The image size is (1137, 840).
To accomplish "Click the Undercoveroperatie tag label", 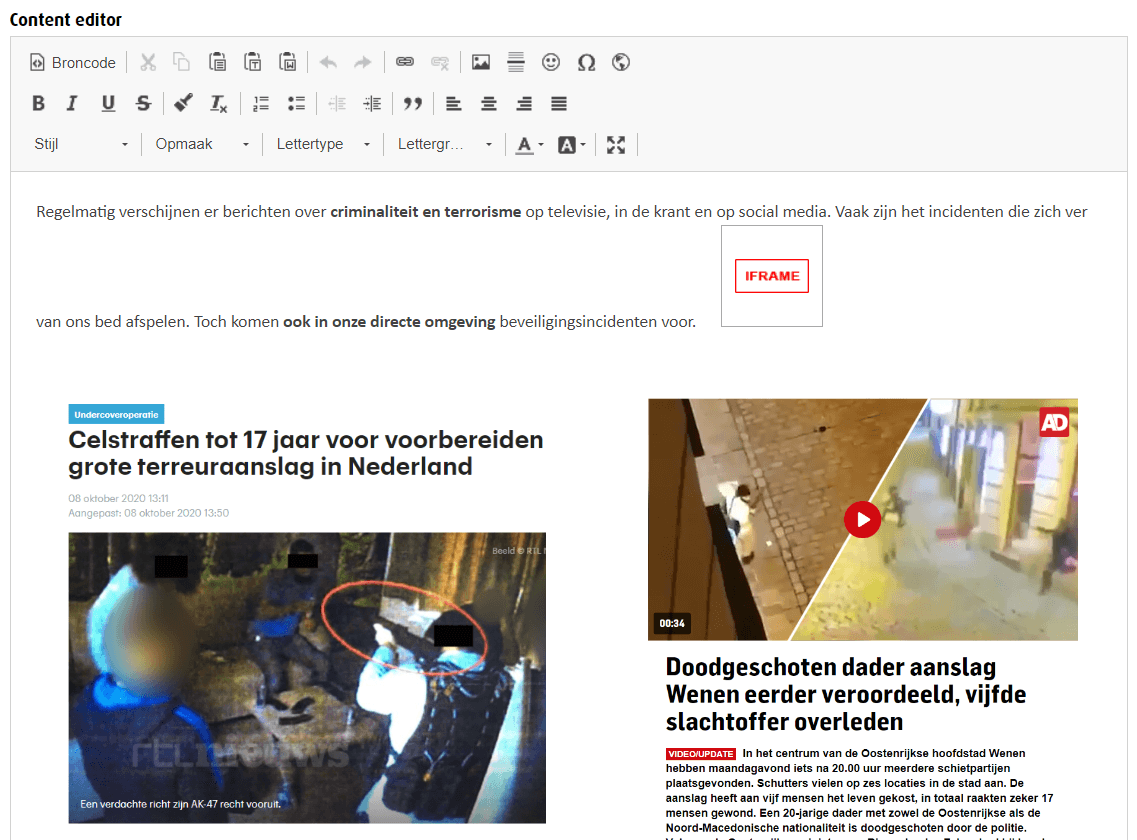I will 116,414.
